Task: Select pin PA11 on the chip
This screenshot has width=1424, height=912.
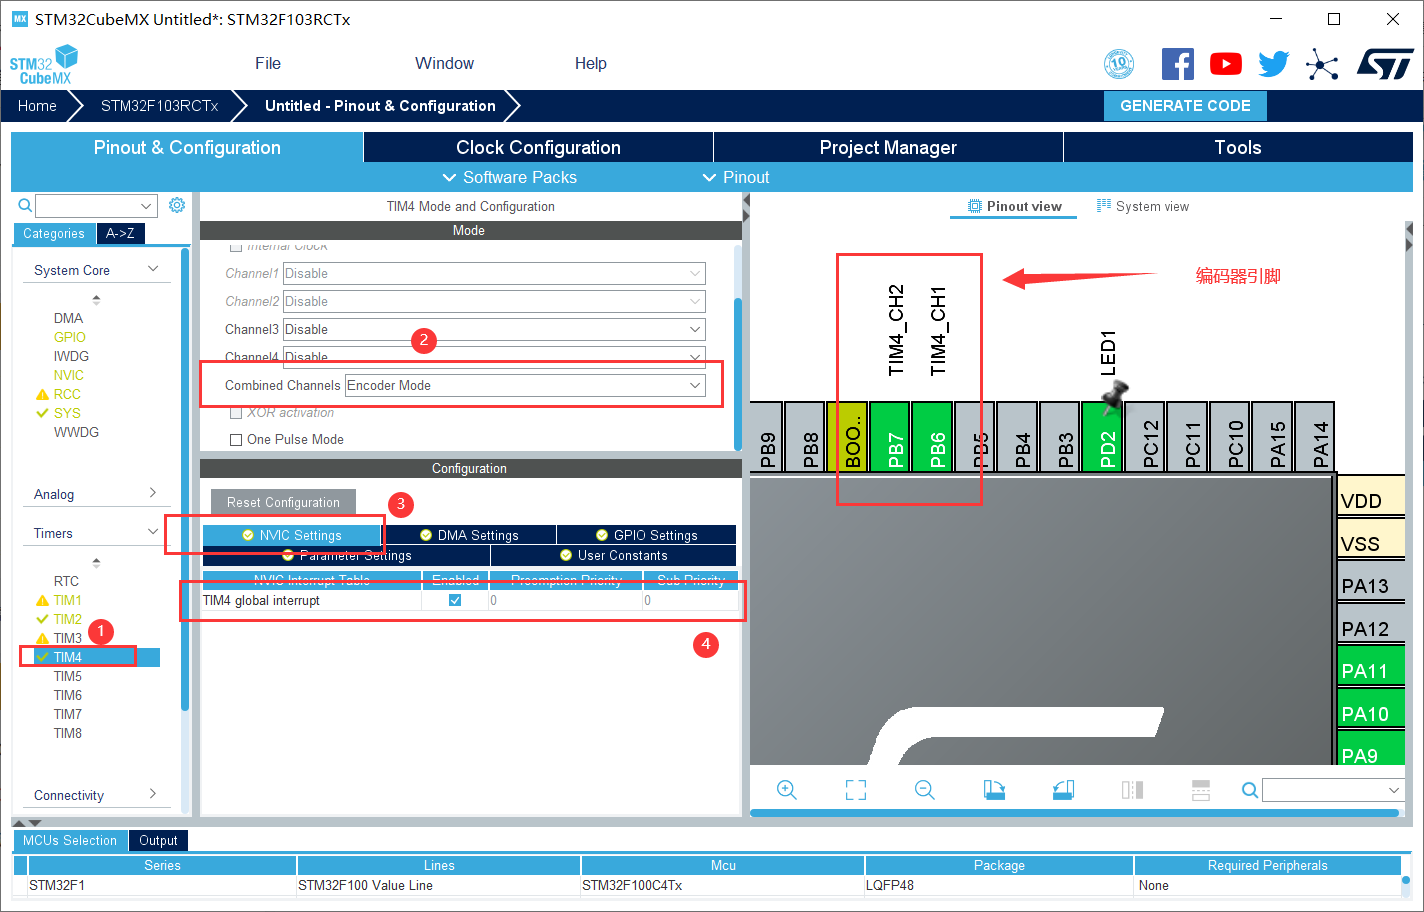Action: pos(1371,667)
